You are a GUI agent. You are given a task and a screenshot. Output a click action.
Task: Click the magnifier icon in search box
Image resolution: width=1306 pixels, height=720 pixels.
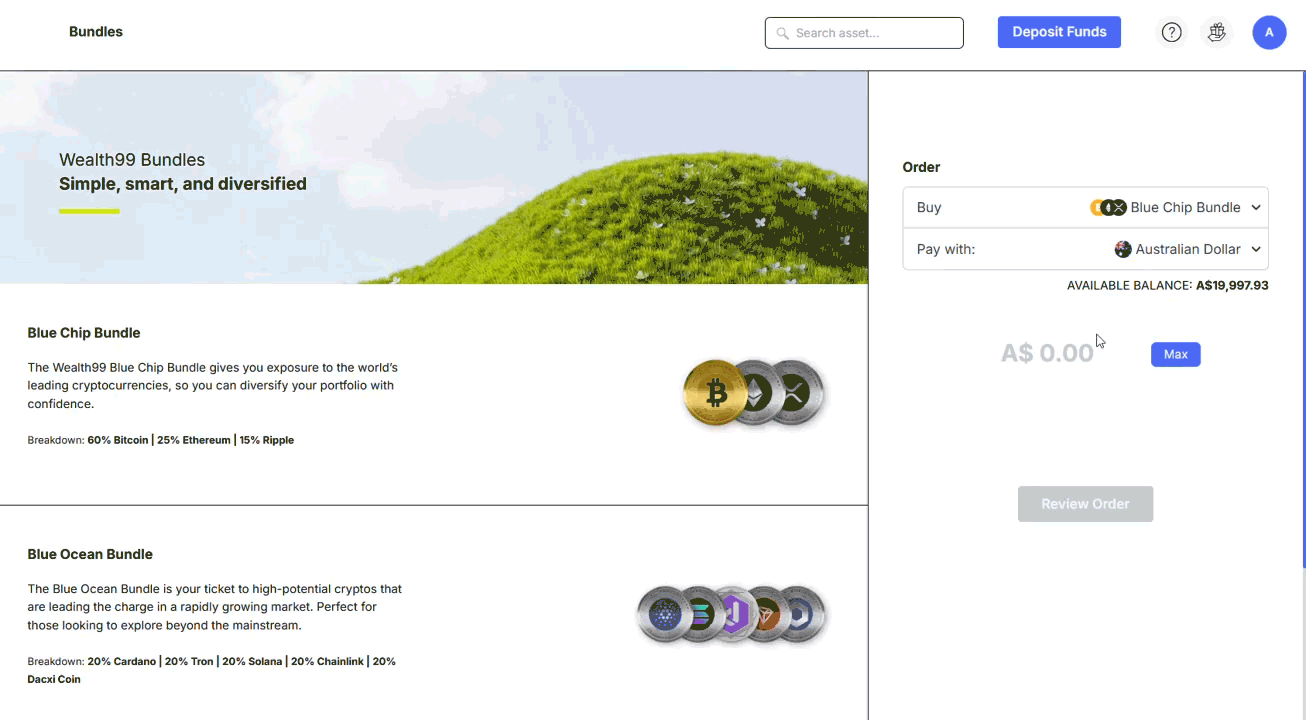782,33
